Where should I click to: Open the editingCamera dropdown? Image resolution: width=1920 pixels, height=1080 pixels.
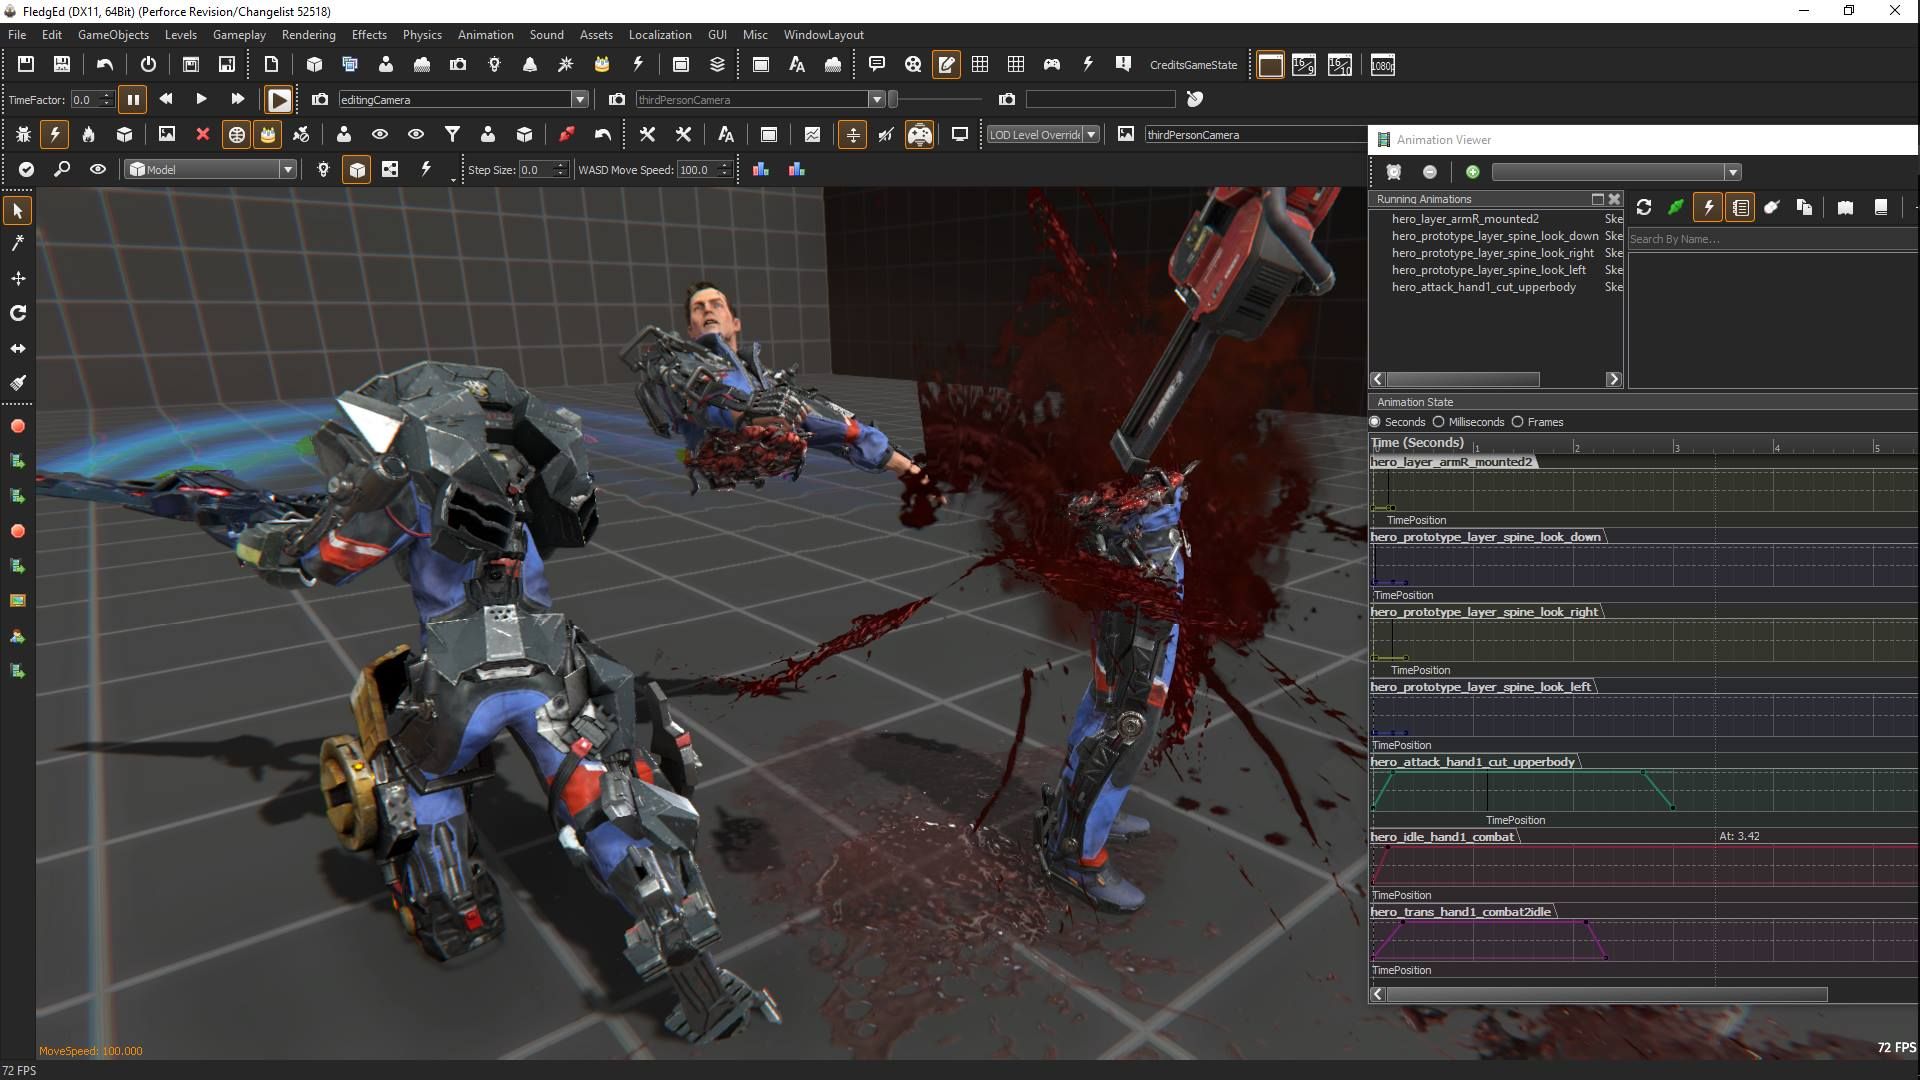click(x=581, y=99)
